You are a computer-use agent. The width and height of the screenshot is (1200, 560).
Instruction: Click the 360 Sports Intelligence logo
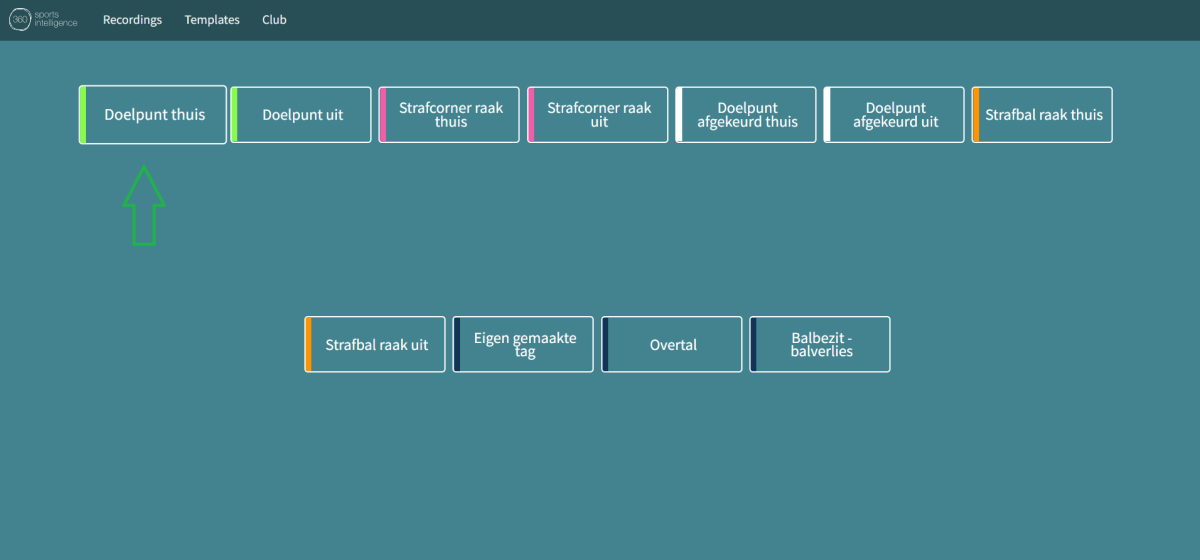pos(43,20)
